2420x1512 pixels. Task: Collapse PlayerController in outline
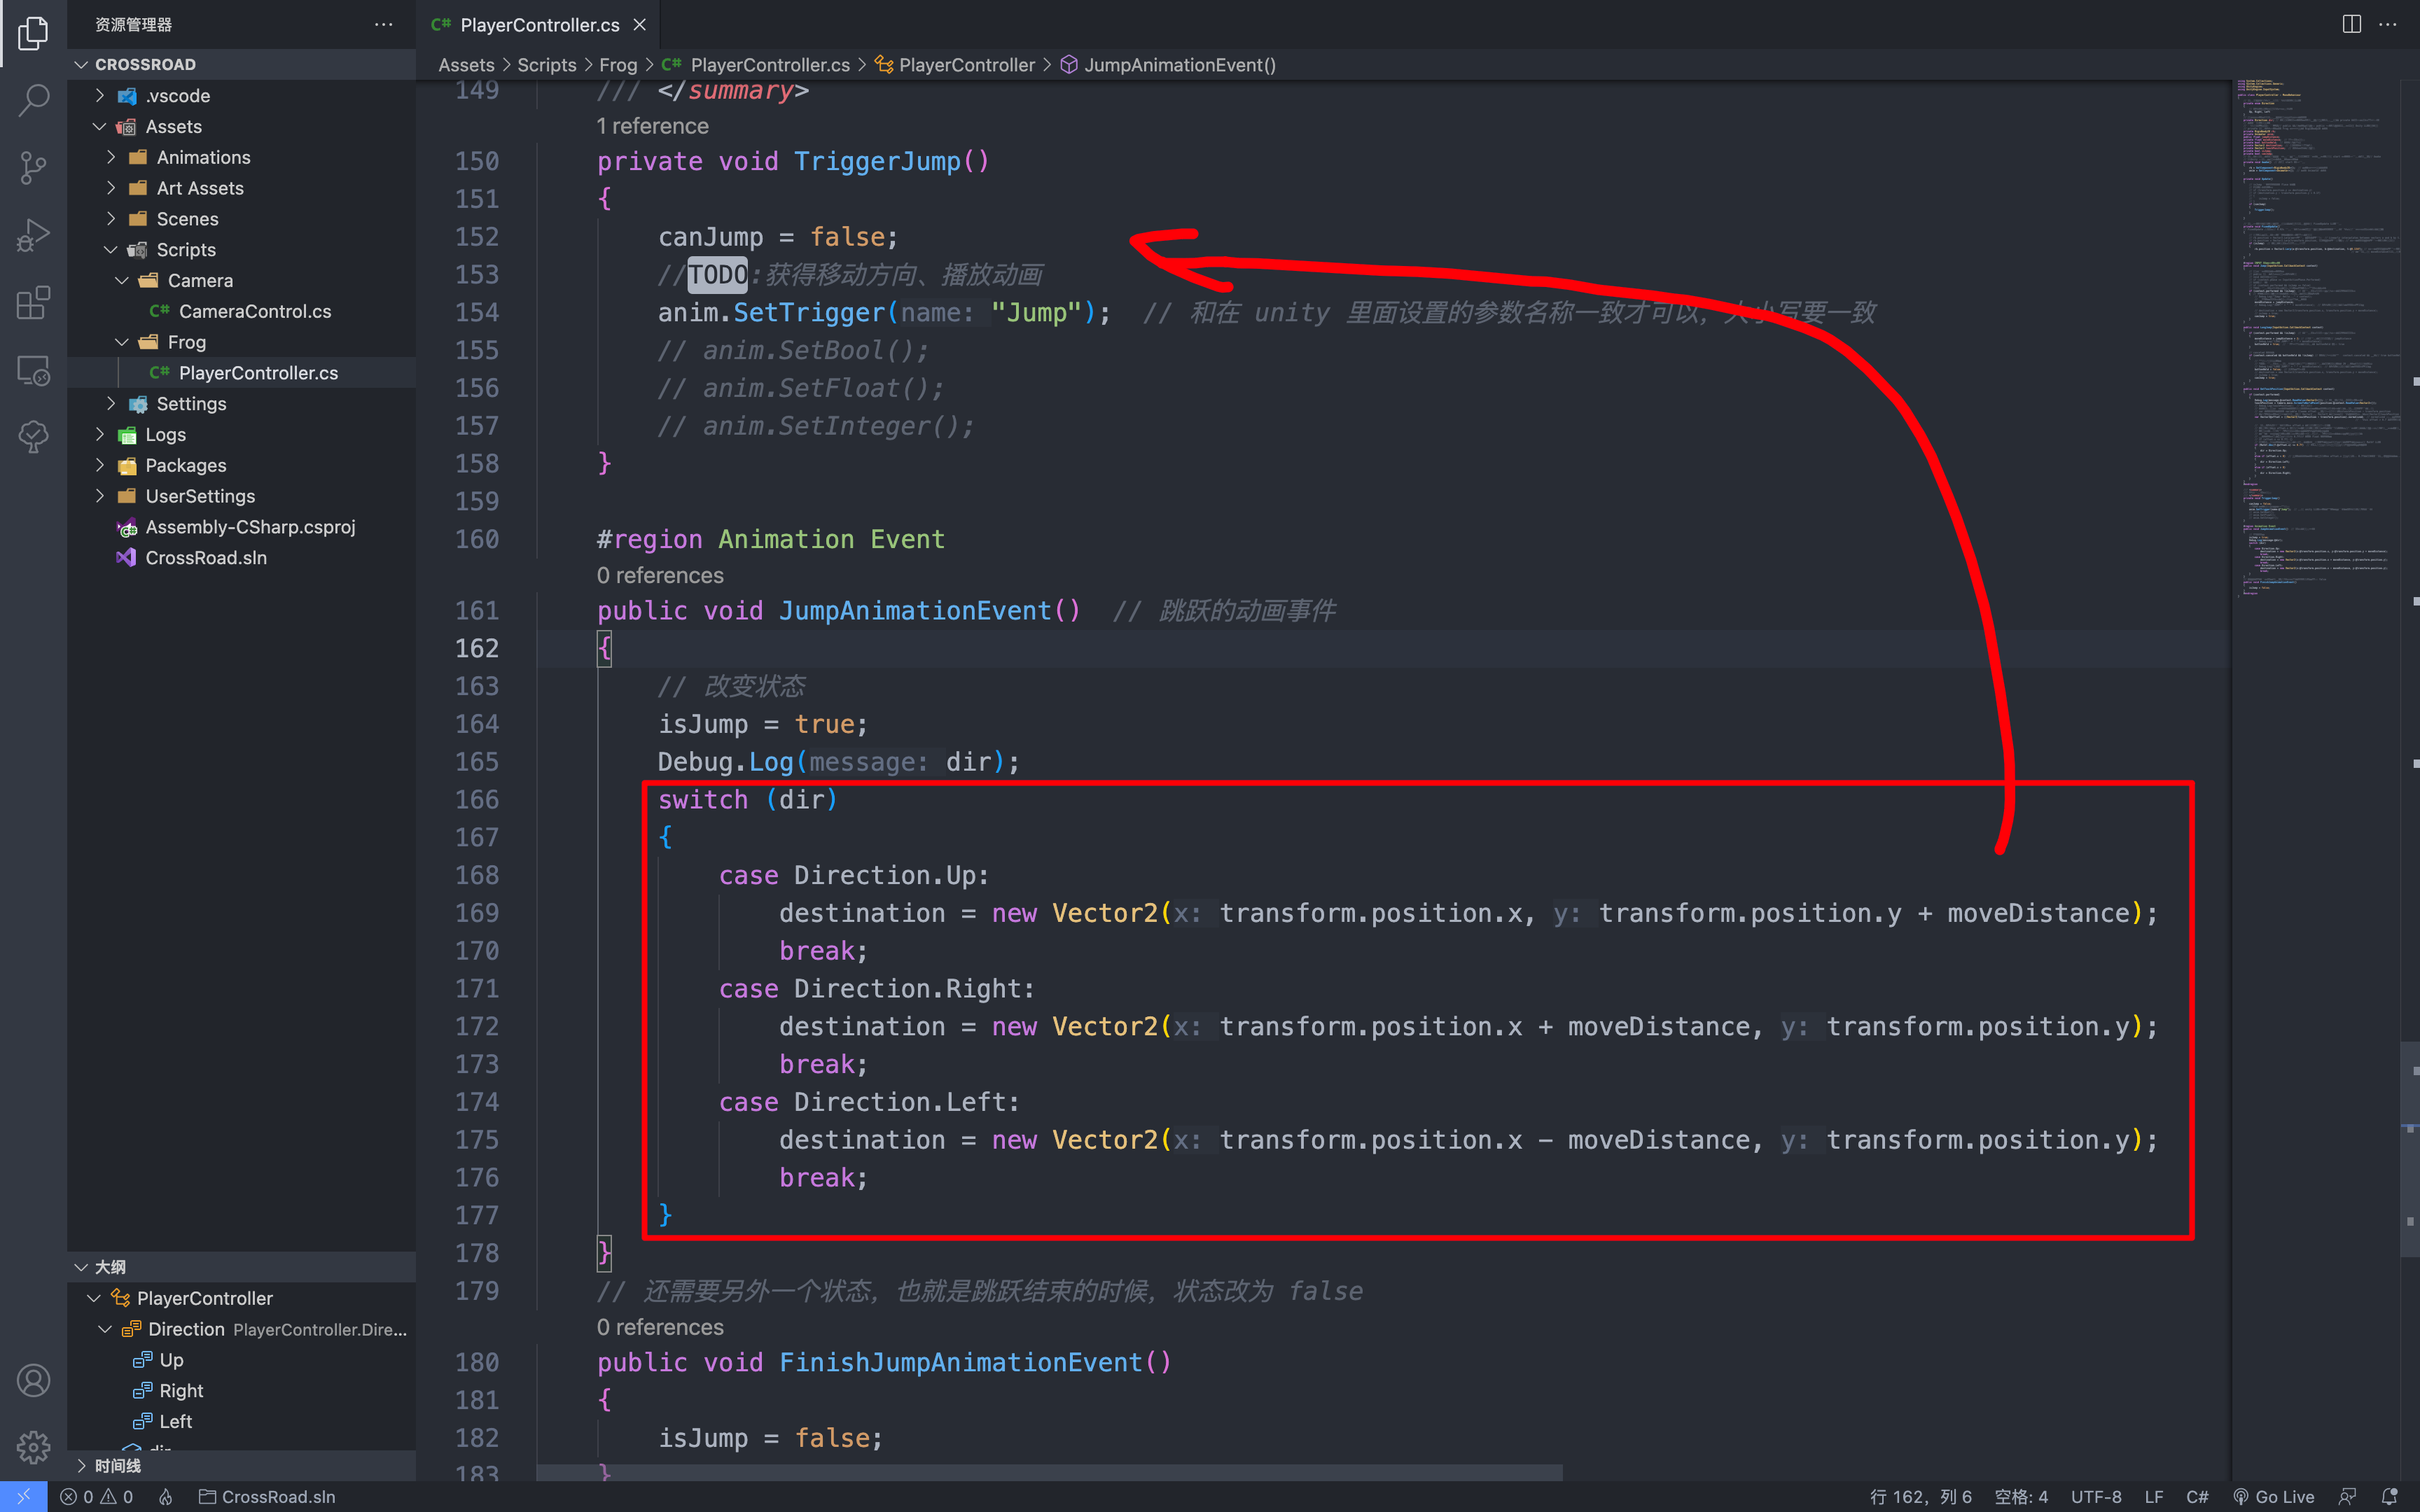(x=241, y=1299)
